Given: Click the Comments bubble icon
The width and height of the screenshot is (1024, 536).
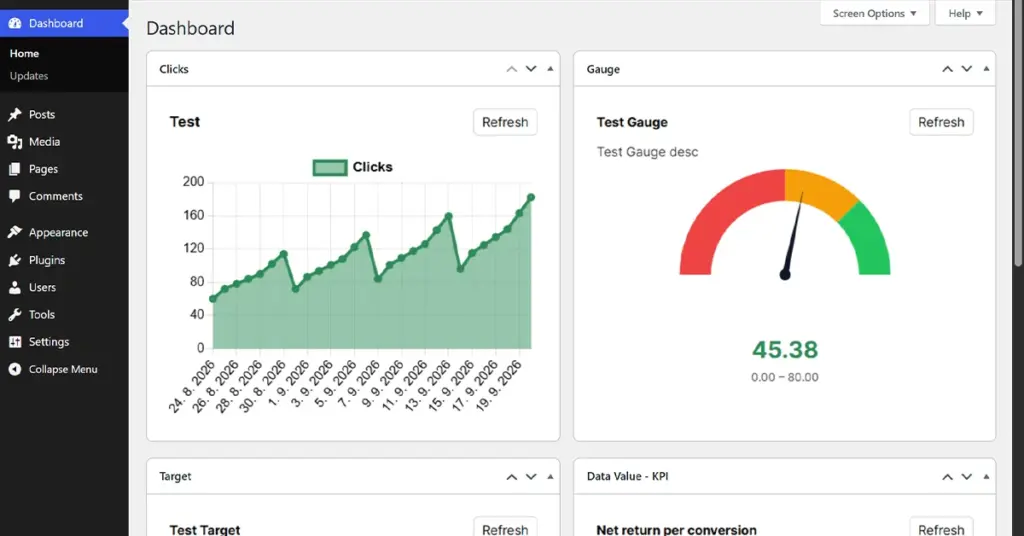Looking at the screenshot, I should click(14, 196).
